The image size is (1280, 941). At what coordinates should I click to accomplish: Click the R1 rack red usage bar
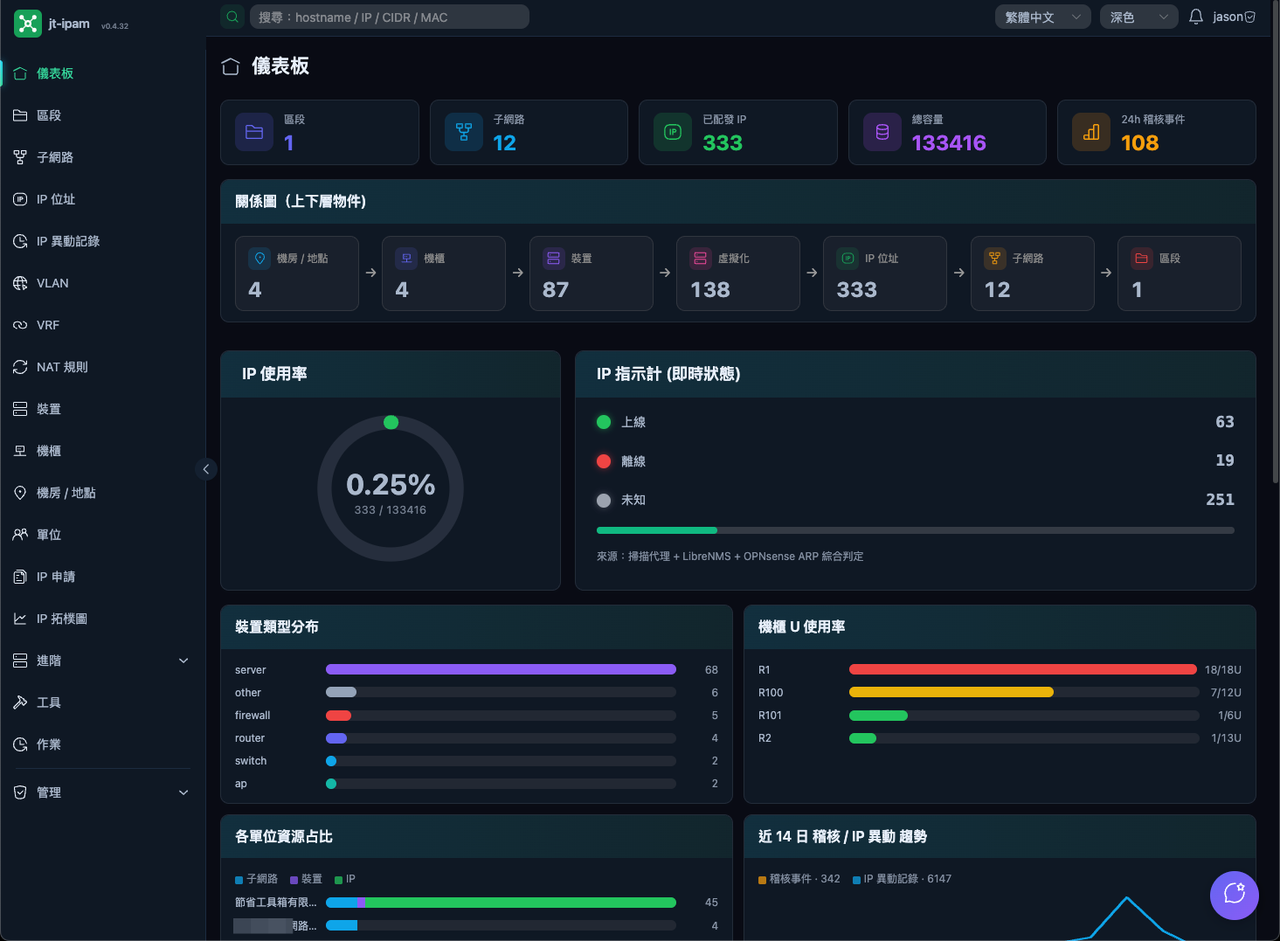pyautogui.click(x=1023, y=669)
